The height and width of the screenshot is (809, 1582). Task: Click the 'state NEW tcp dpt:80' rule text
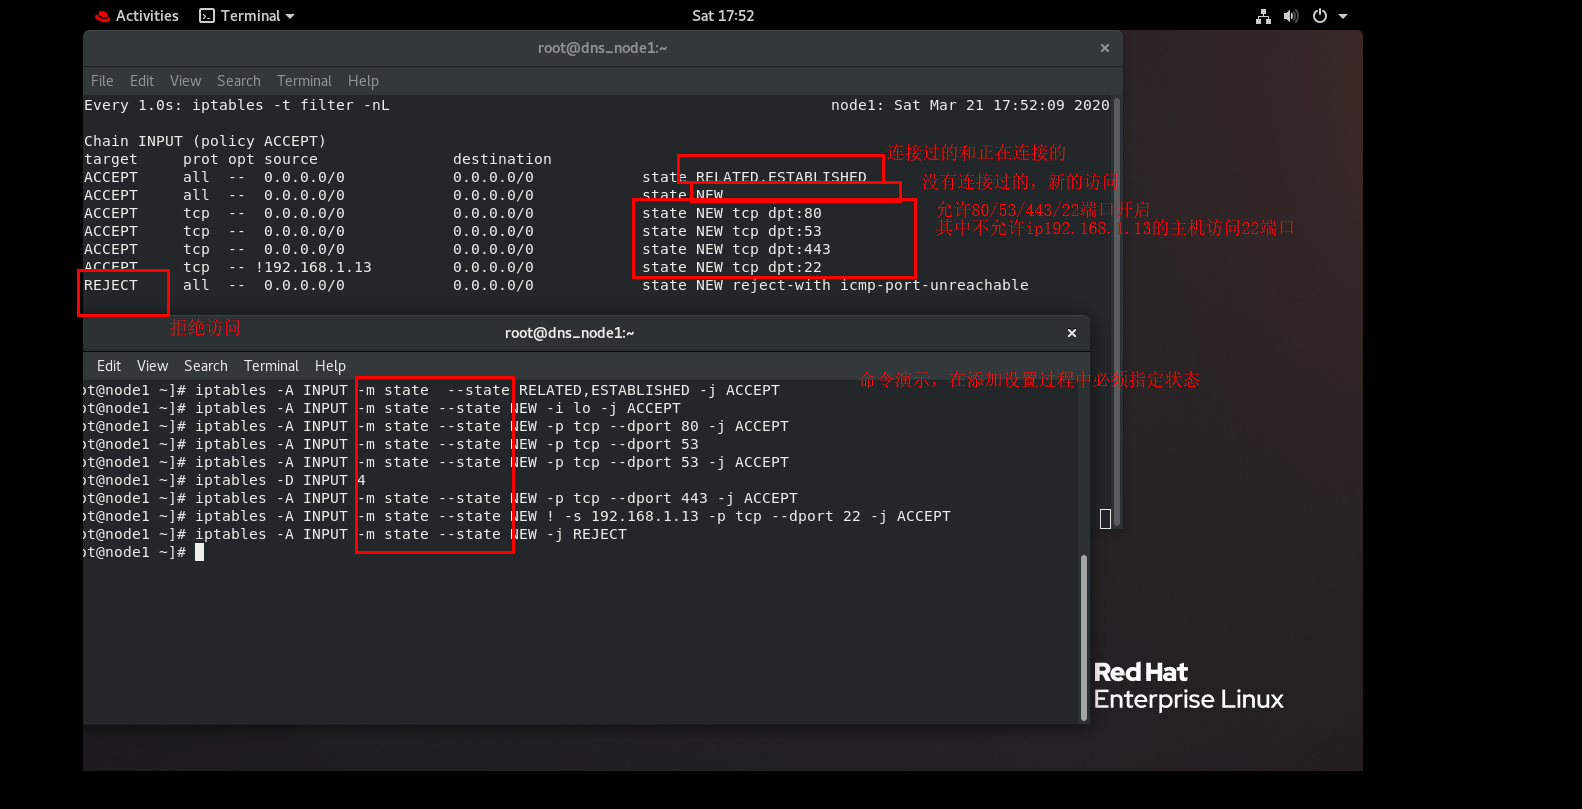click(x=732, y=213)
